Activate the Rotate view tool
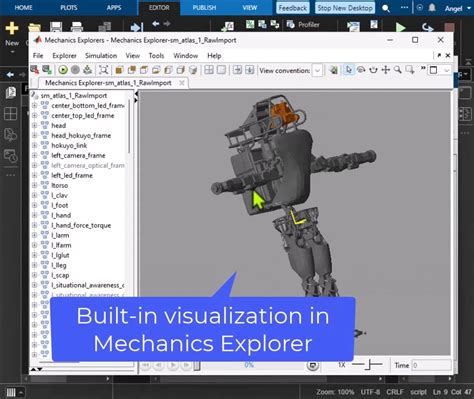The height and width of the screenshot is (399, 474). point(361,70)
